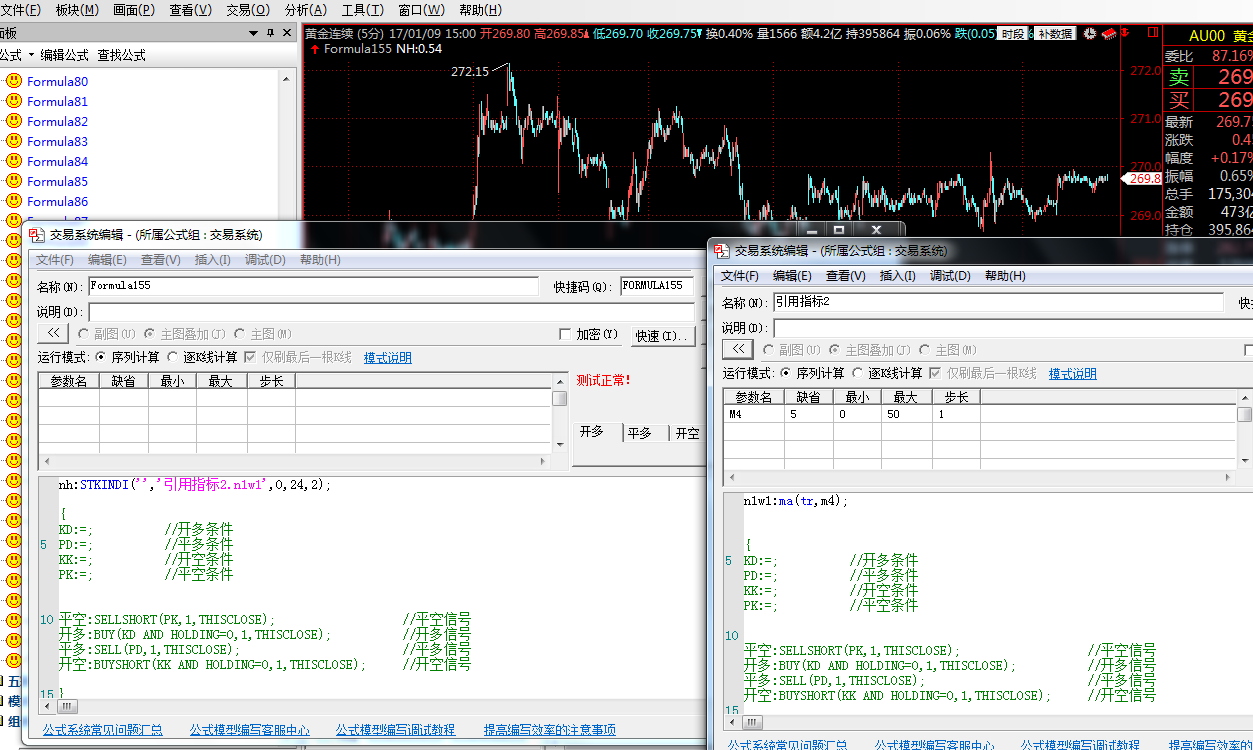Open 插入(I) menu in 引用指标2 editor
Image resolution: width=1253 pixels, height=750 pixels.
(x=896, y=276)
